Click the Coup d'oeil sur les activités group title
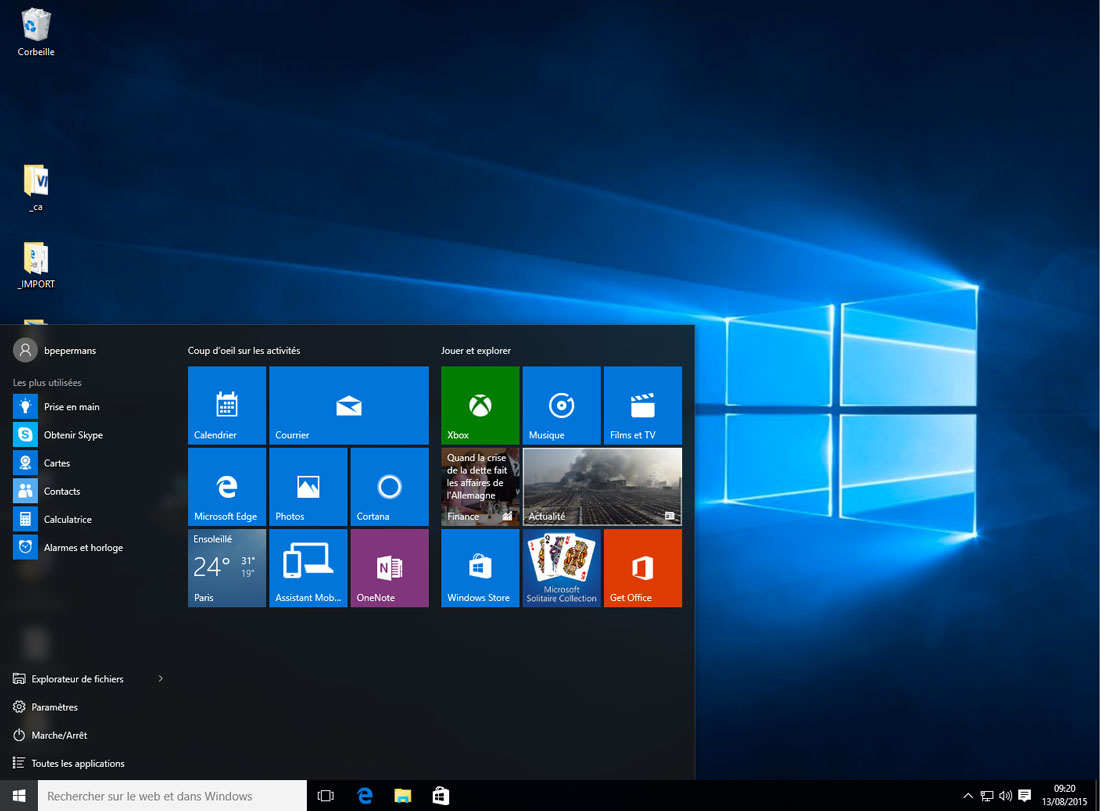This screenshot has height=811, width=1100. 243,350
